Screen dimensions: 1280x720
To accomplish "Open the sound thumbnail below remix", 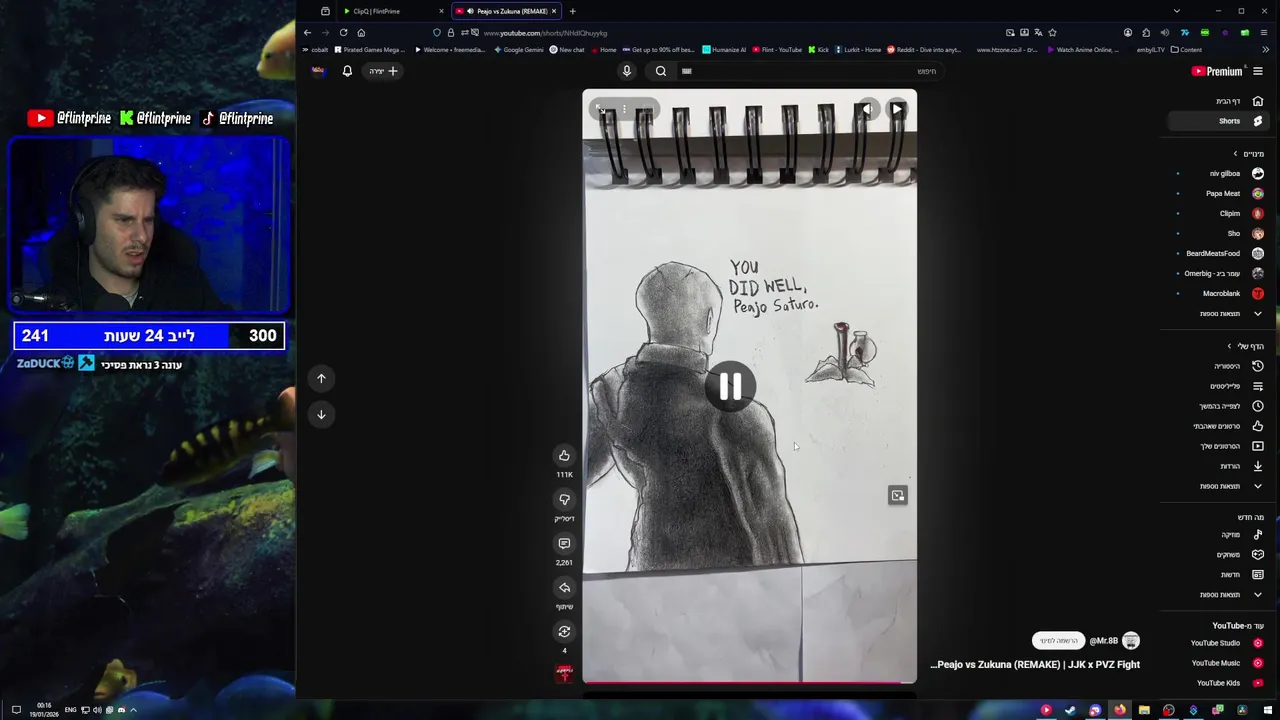I will pos(564,673).
